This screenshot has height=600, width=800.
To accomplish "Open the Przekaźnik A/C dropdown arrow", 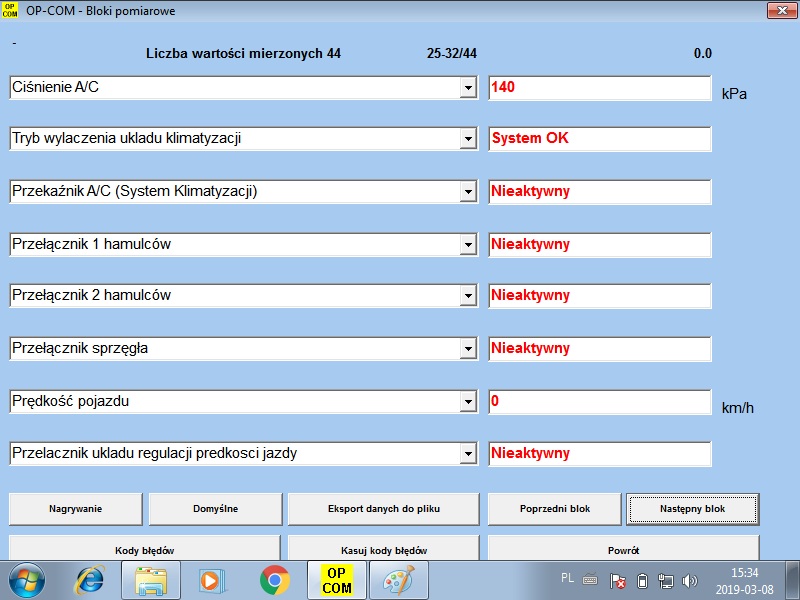I will tap(467, 192).
